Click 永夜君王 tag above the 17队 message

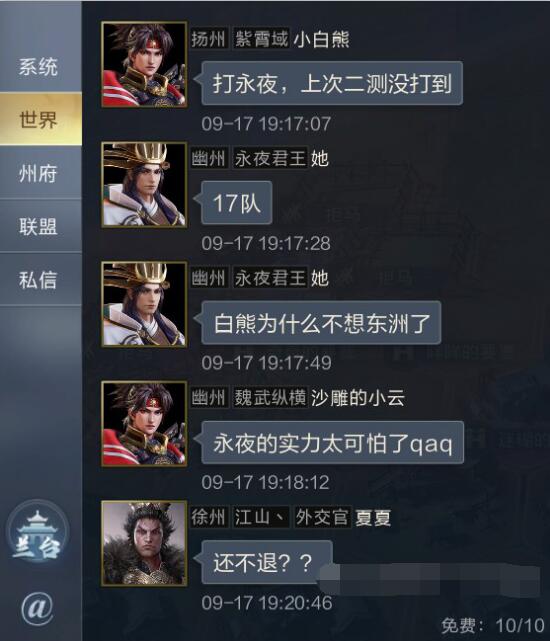[x=270, y=159]
